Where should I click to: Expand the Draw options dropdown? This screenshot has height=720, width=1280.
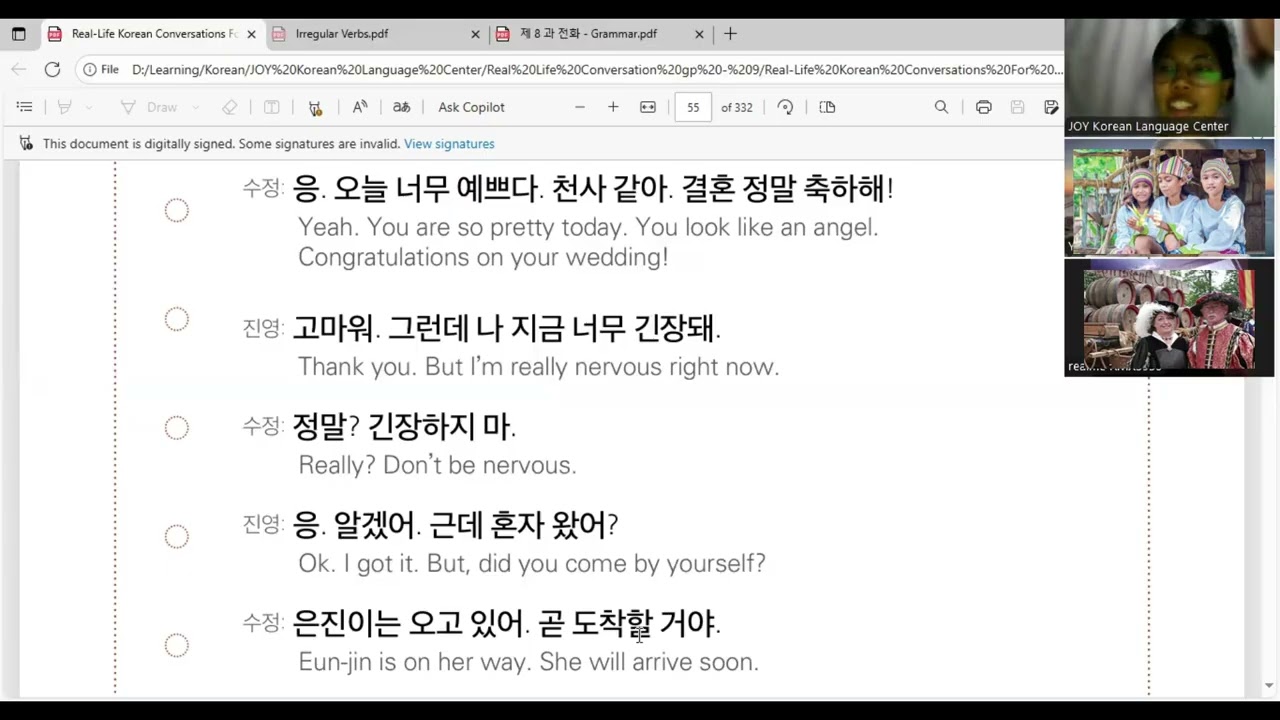pyautogui.click(x=195, y=107)
